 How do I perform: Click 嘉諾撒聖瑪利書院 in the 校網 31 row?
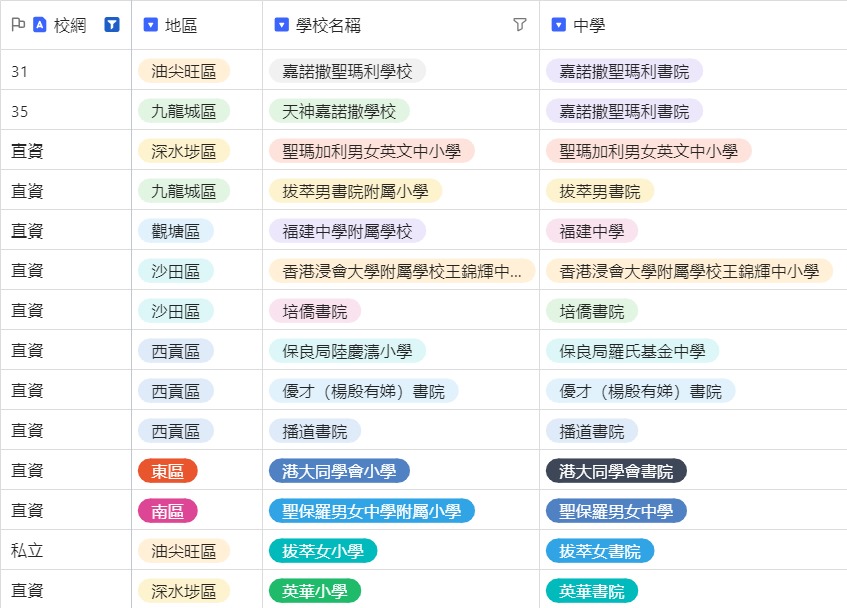(624, 71)
